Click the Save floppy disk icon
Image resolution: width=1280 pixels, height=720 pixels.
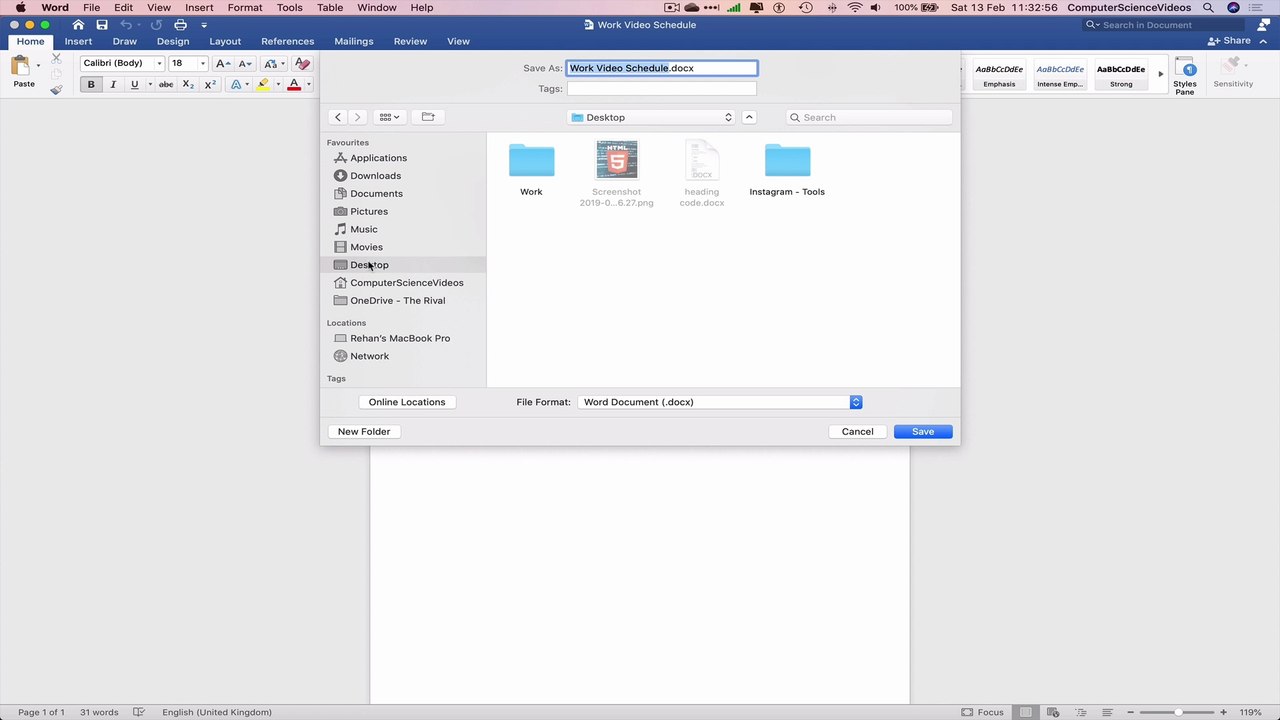102,24
